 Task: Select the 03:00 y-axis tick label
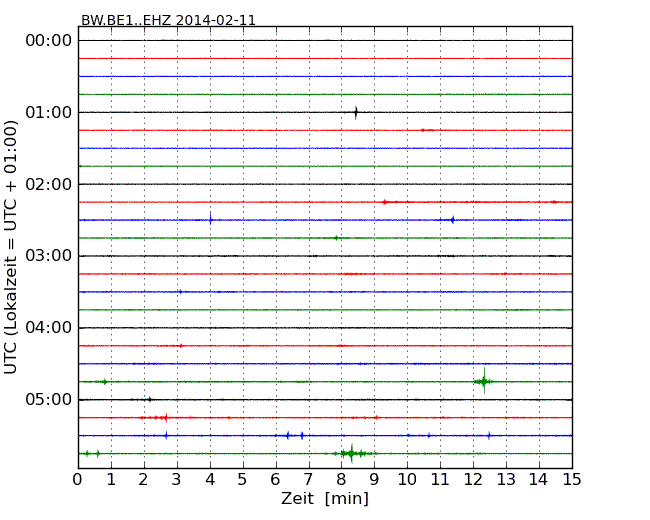[49, 256]
